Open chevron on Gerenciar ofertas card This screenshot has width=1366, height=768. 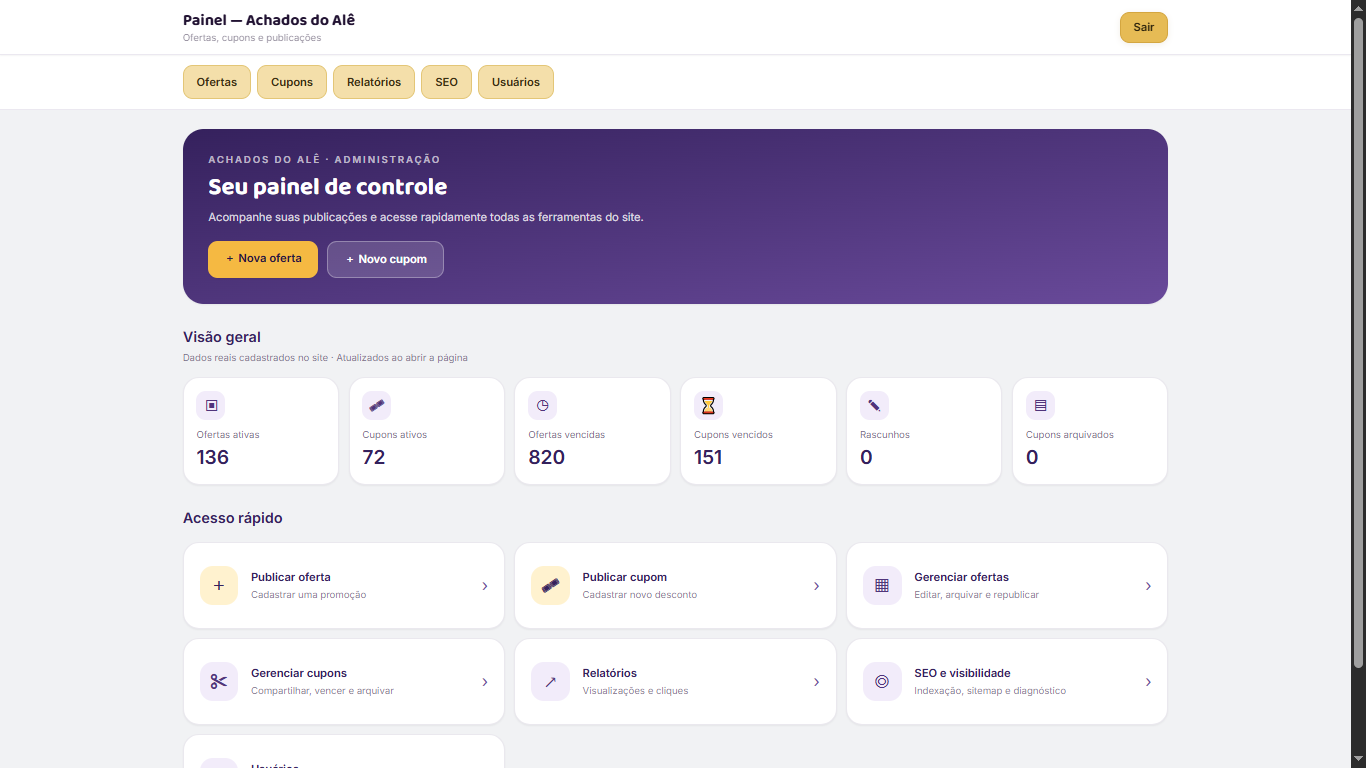click(x=1148, y=586)
